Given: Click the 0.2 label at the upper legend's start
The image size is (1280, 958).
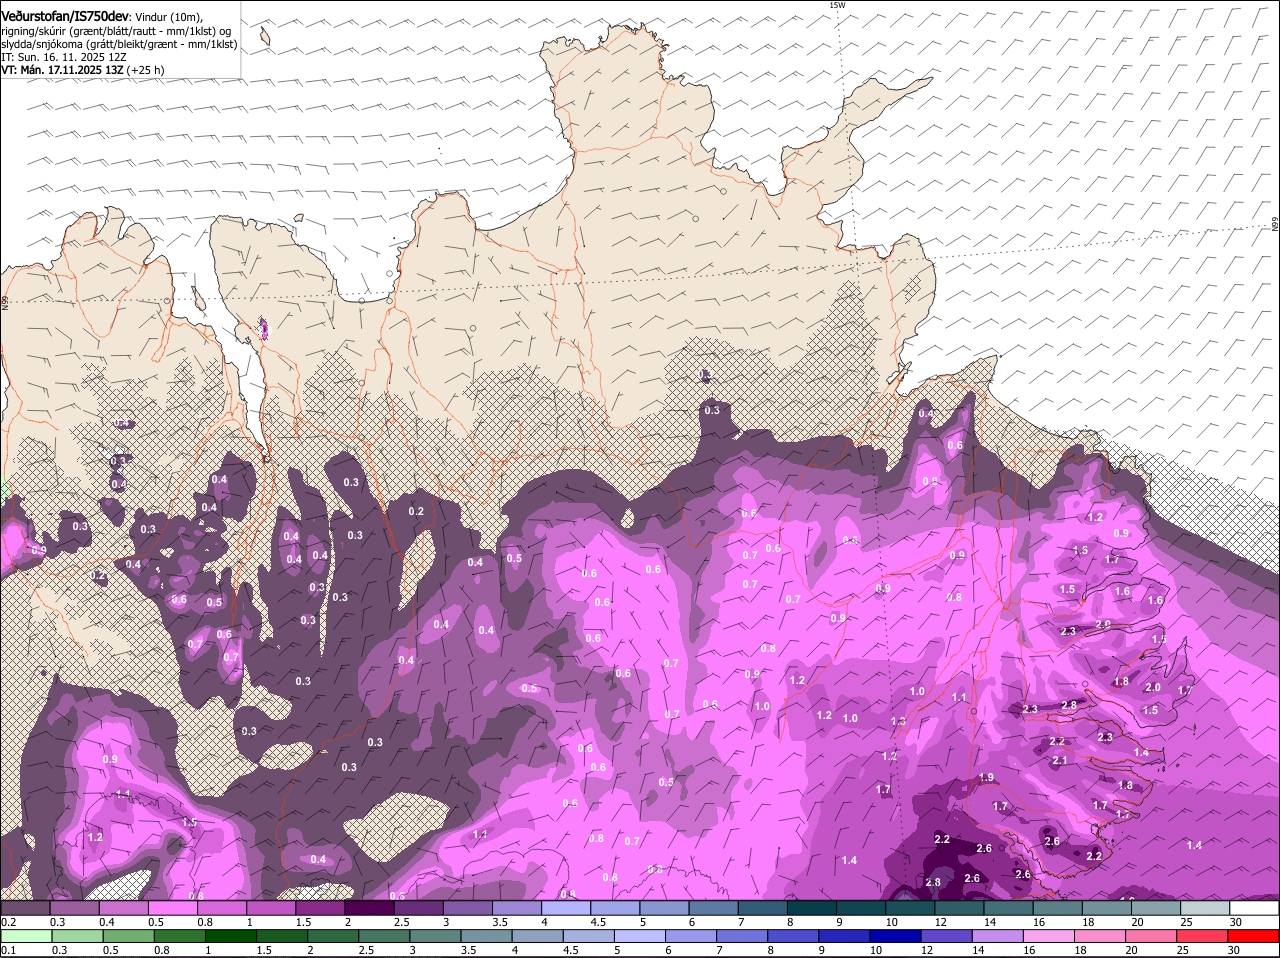Looking at the screenshot, I should click(8, 922).
